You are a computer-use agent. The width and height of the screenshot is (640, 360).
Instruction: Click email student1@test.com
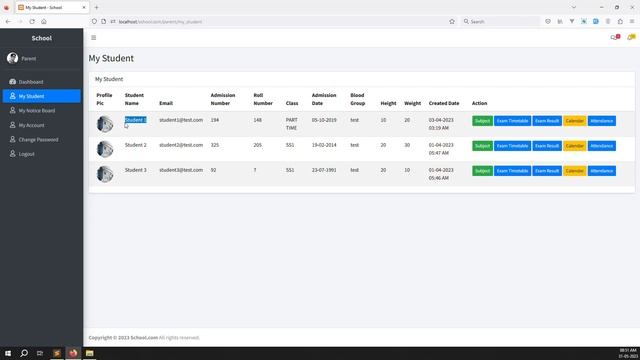click(181, 120)
